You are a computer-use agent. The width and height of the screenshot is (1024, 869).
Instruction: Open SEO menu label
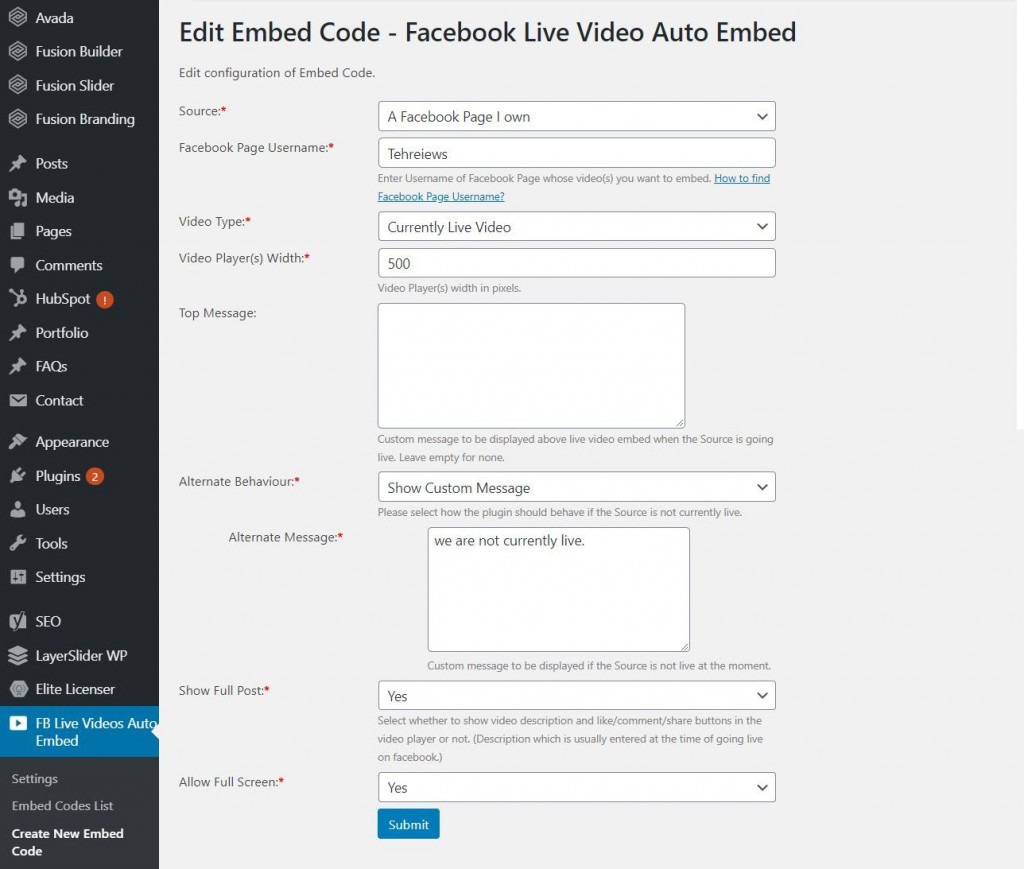(48, 621)
